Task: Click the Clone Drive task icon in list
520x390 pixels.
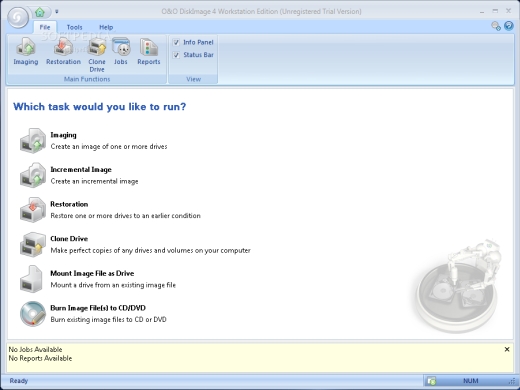Action: pyautogui.click(x=33, y=245)
